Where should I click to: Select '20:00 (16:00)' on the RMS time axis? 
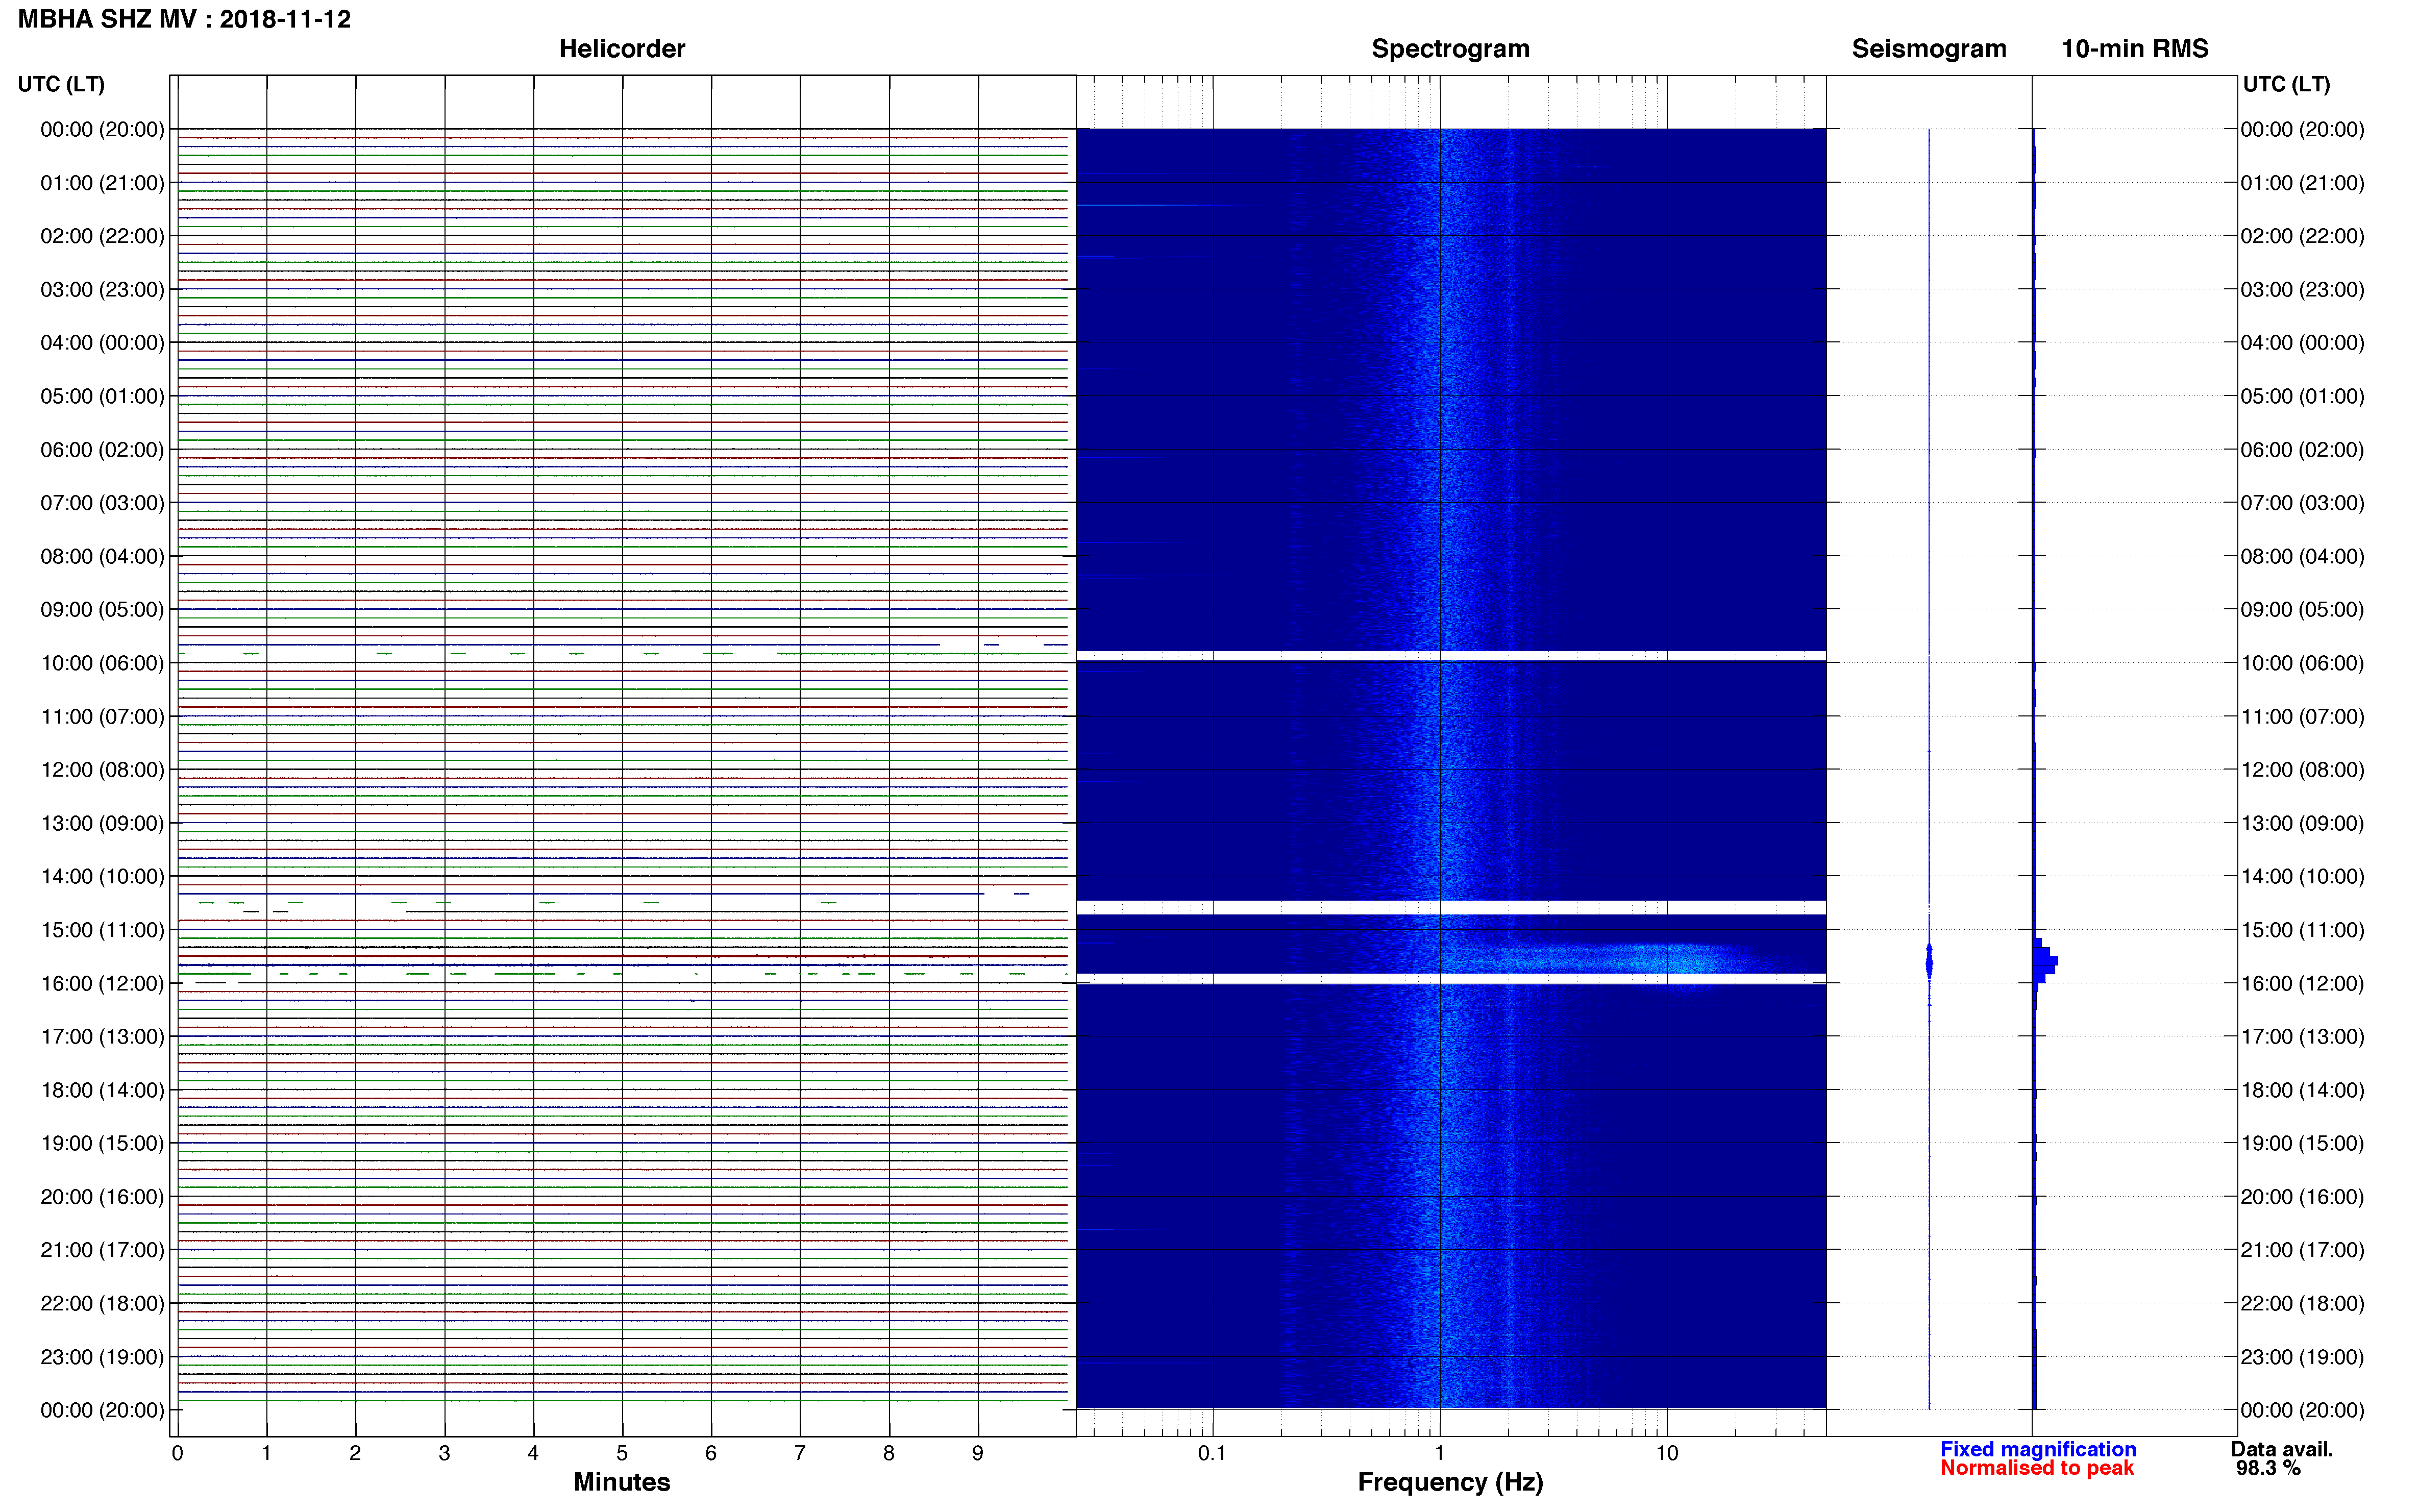[x=2302, y=1197]
